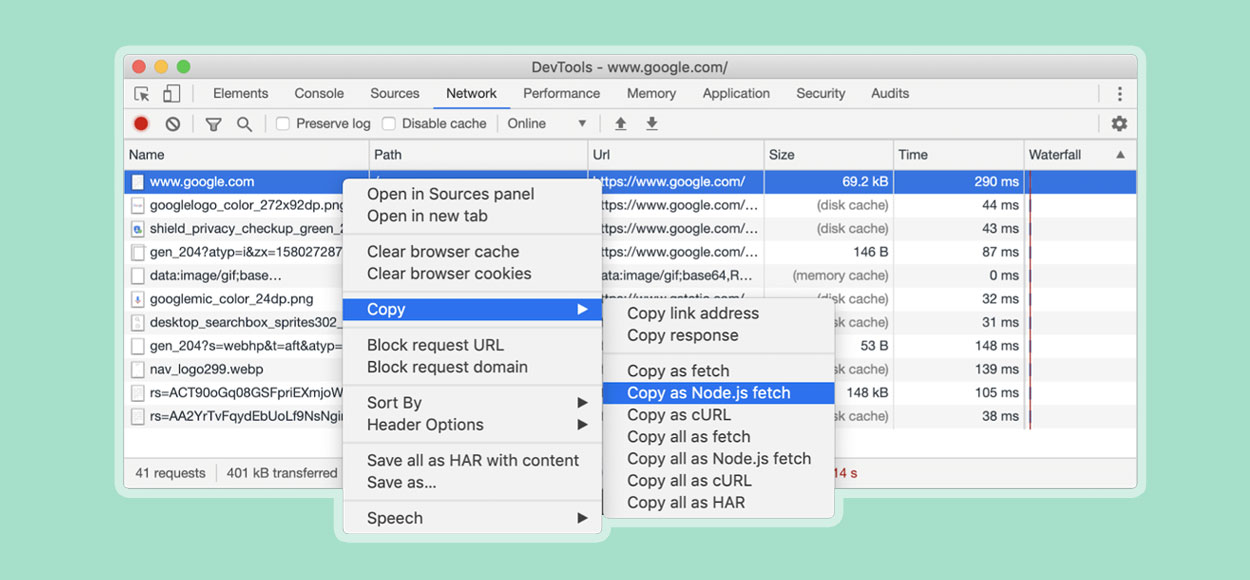
Task: Switch to the Sources tab
Action: click(395, 93)
